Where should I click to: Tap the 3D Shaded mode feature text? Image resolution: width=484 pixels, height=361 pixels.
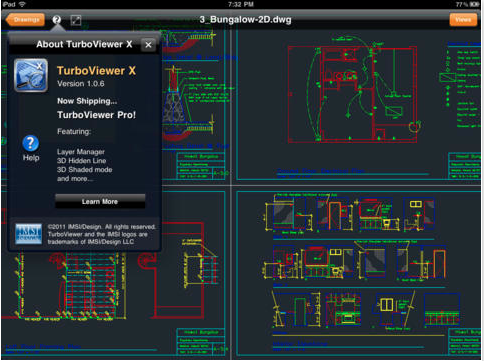pos(84,170)
